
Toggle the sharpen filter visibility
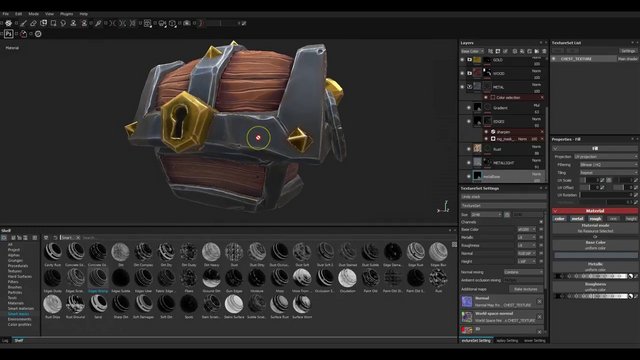486,132
